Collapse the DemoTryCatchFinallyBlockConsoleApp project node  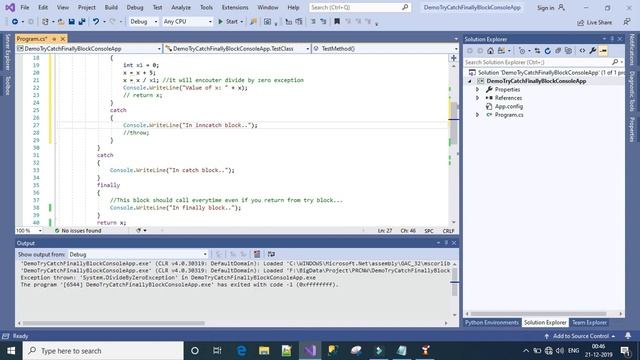(469, 81)
